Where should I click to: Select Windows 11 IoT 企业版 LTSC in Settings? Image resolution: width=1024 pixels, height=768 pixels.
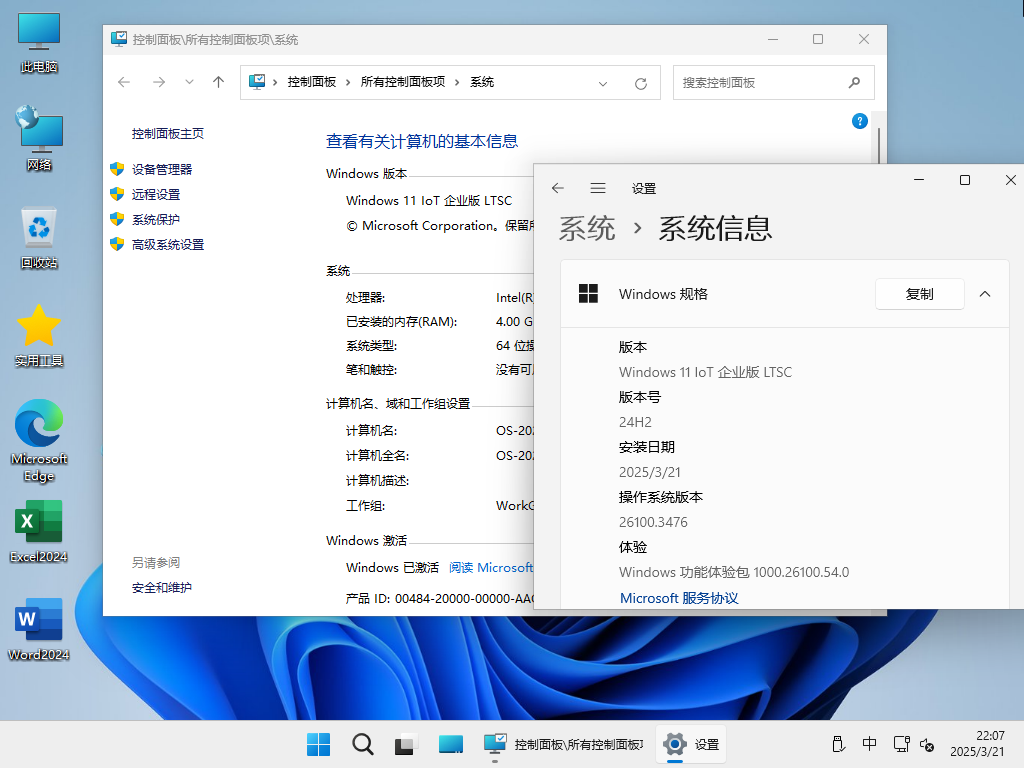click(705, 372)
